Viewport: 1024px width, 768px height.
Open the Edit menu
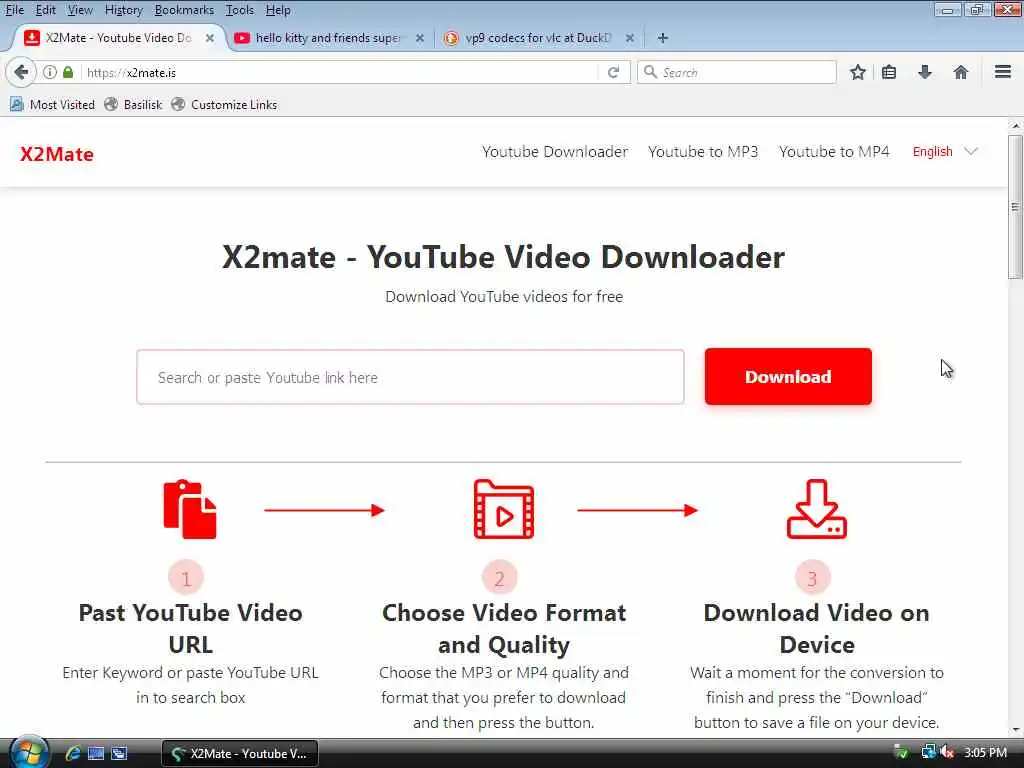(46, 10)
